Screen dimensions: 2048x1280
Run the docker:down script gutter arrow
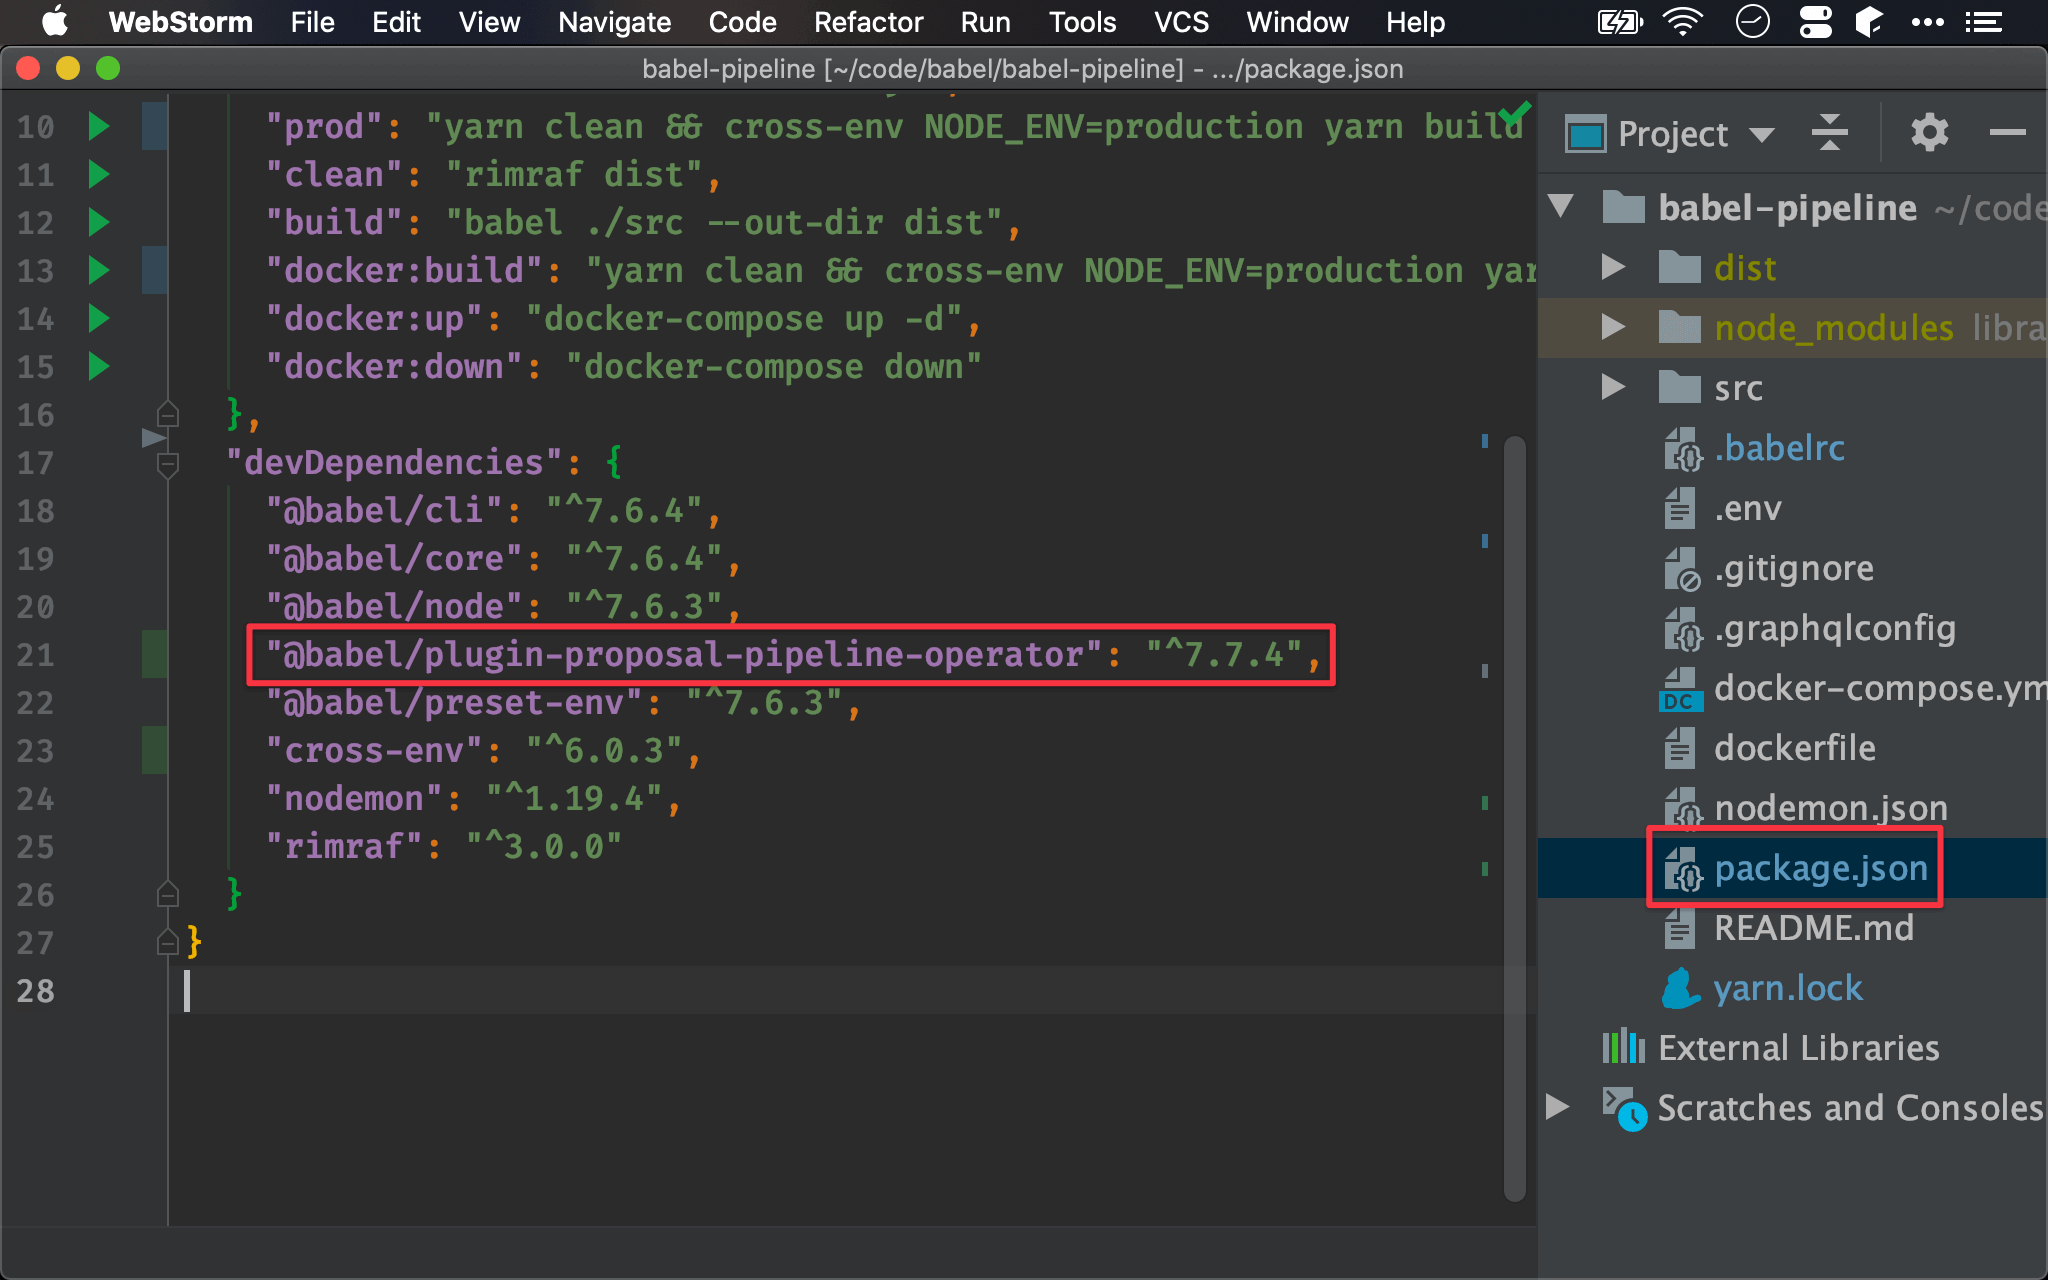coord(98,366)
